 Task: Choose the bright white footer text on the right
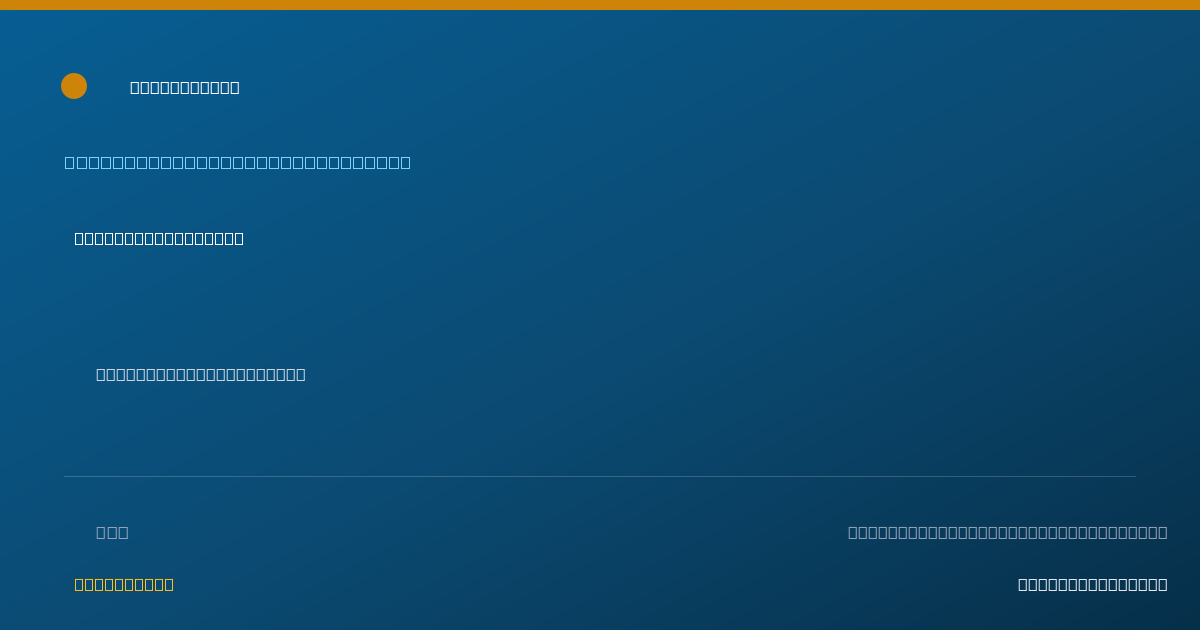(1093, 584)
